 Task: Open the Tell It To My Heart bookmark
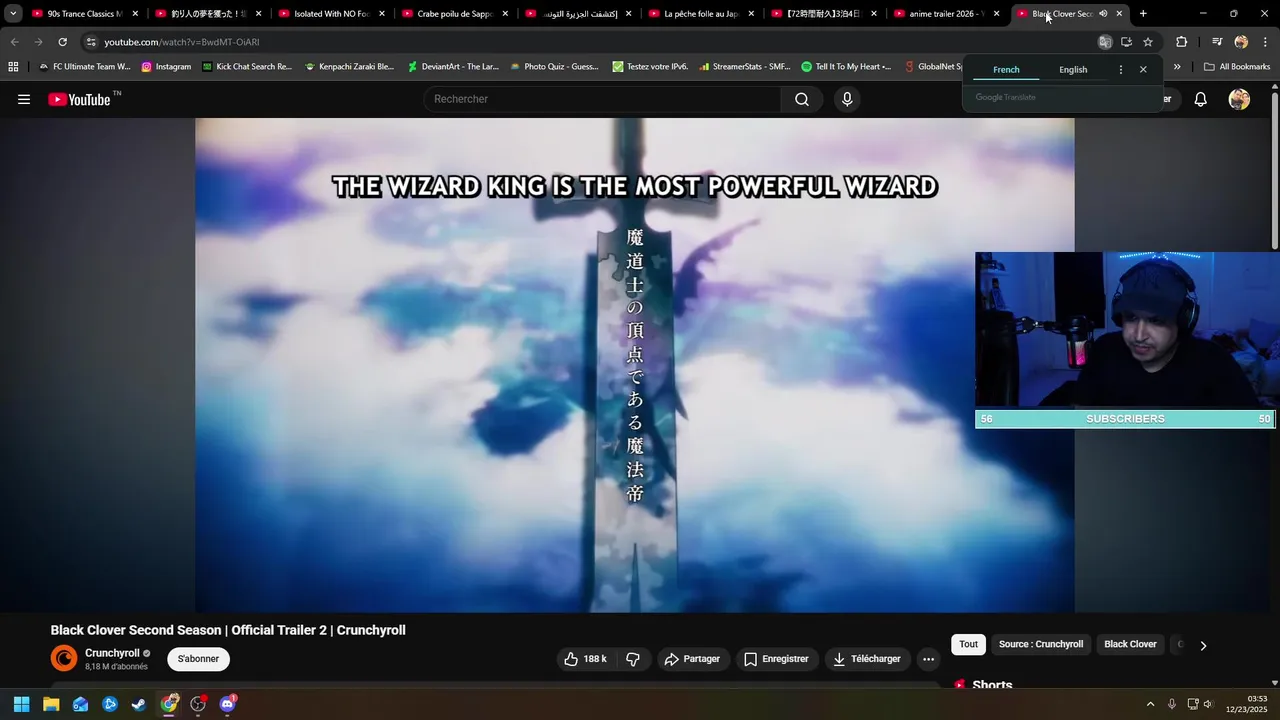coord(846,67)
